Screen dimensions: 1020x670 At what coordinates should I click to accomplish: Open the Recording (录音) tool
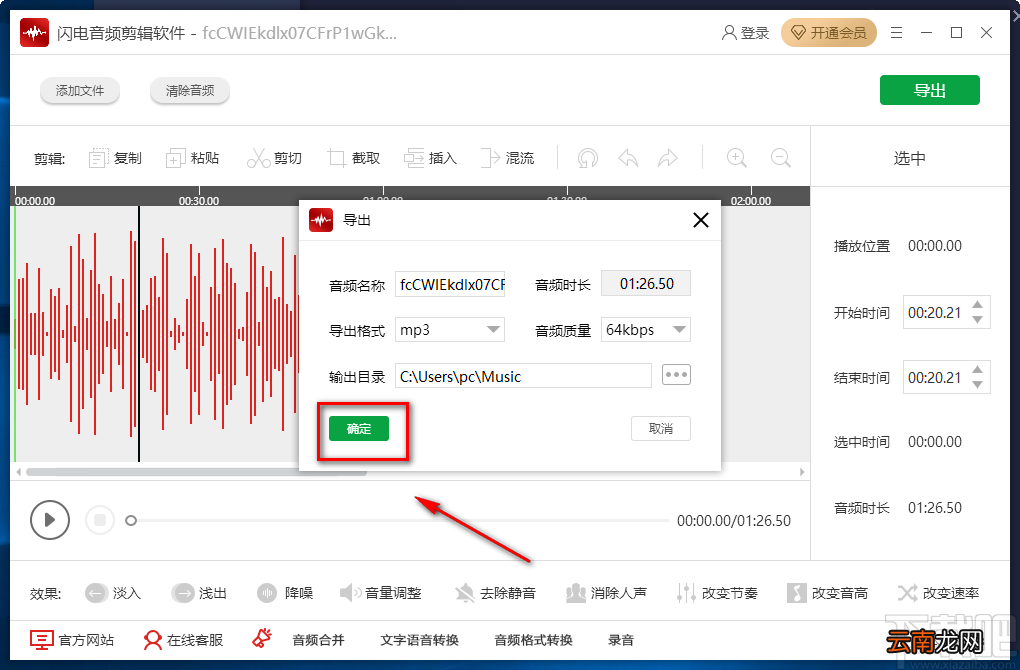621,640
